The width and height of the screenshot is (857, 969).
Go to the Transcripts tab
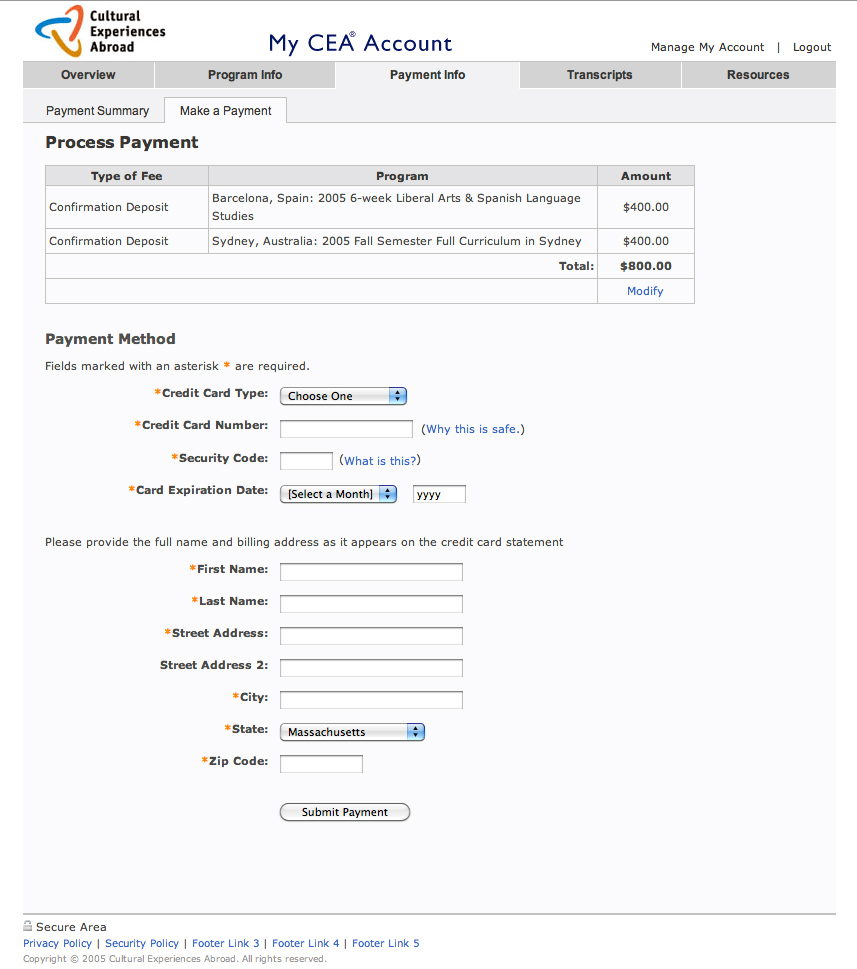(x=599, y=75)
